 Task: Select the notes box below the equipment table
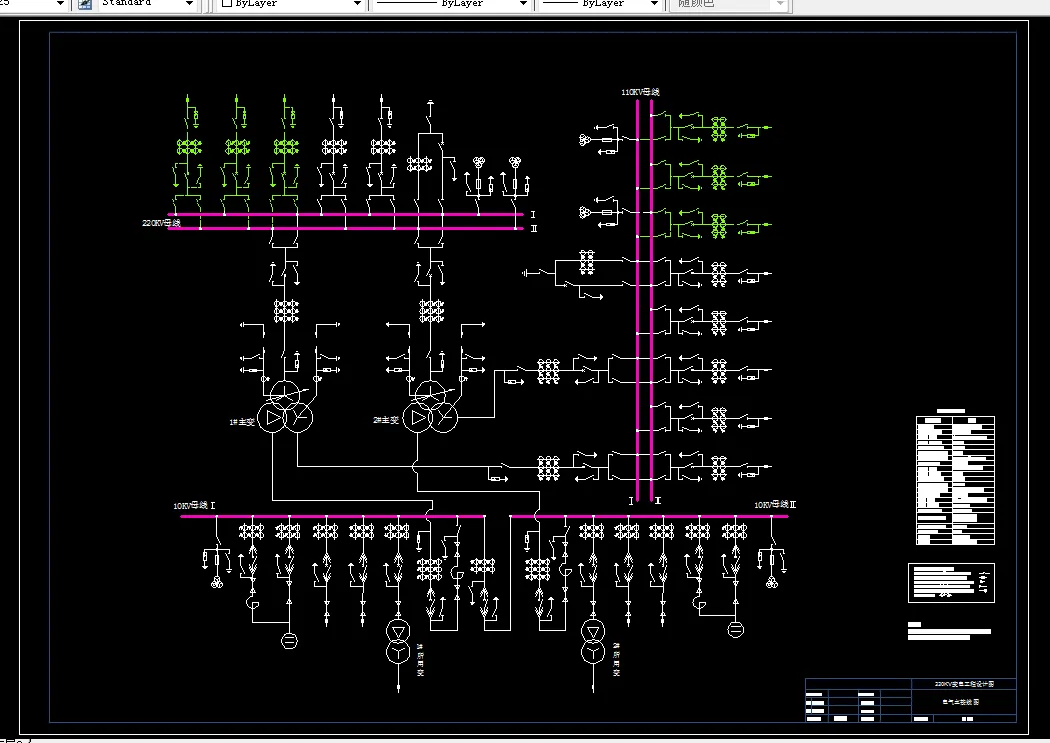click(x=951, y=582)
